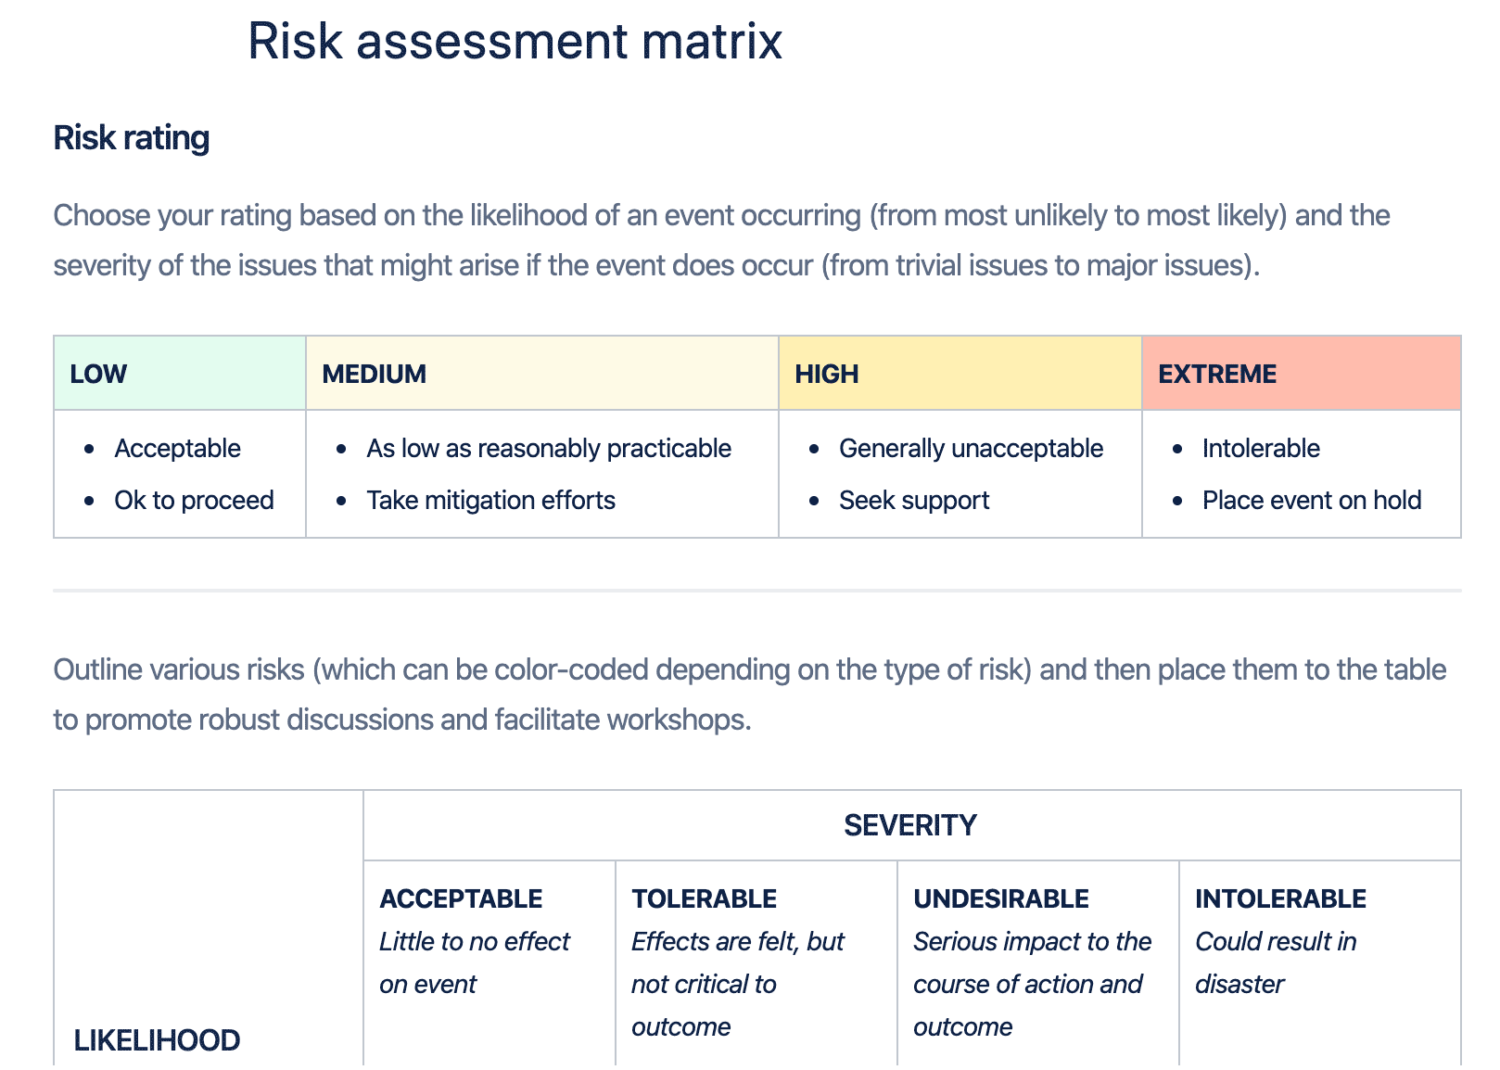Image resolution: width=1500 pixels, height=1070 pixels.
Task: Select the ACCEPTABLE severity column heading
Action: point(461,899)
